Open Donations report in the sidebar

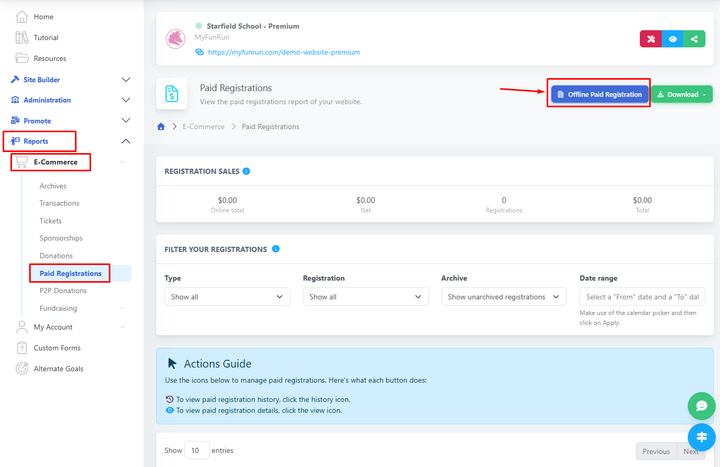56,255
